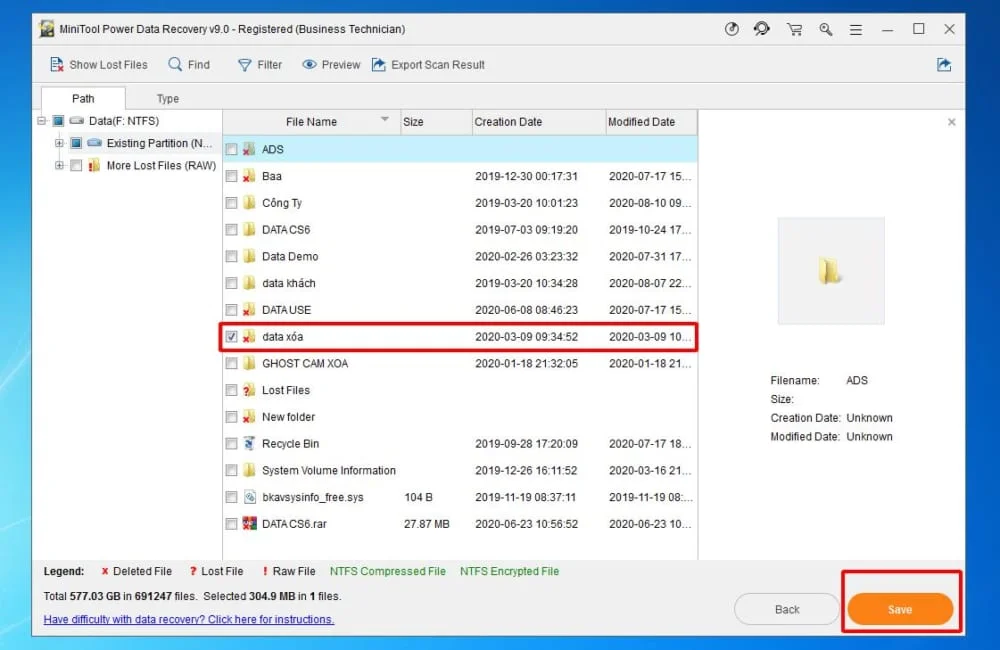This screenshot has height=650, width=1000.
Task: Click the New folder deleted folder icon
Action: (x=249, y=417)
